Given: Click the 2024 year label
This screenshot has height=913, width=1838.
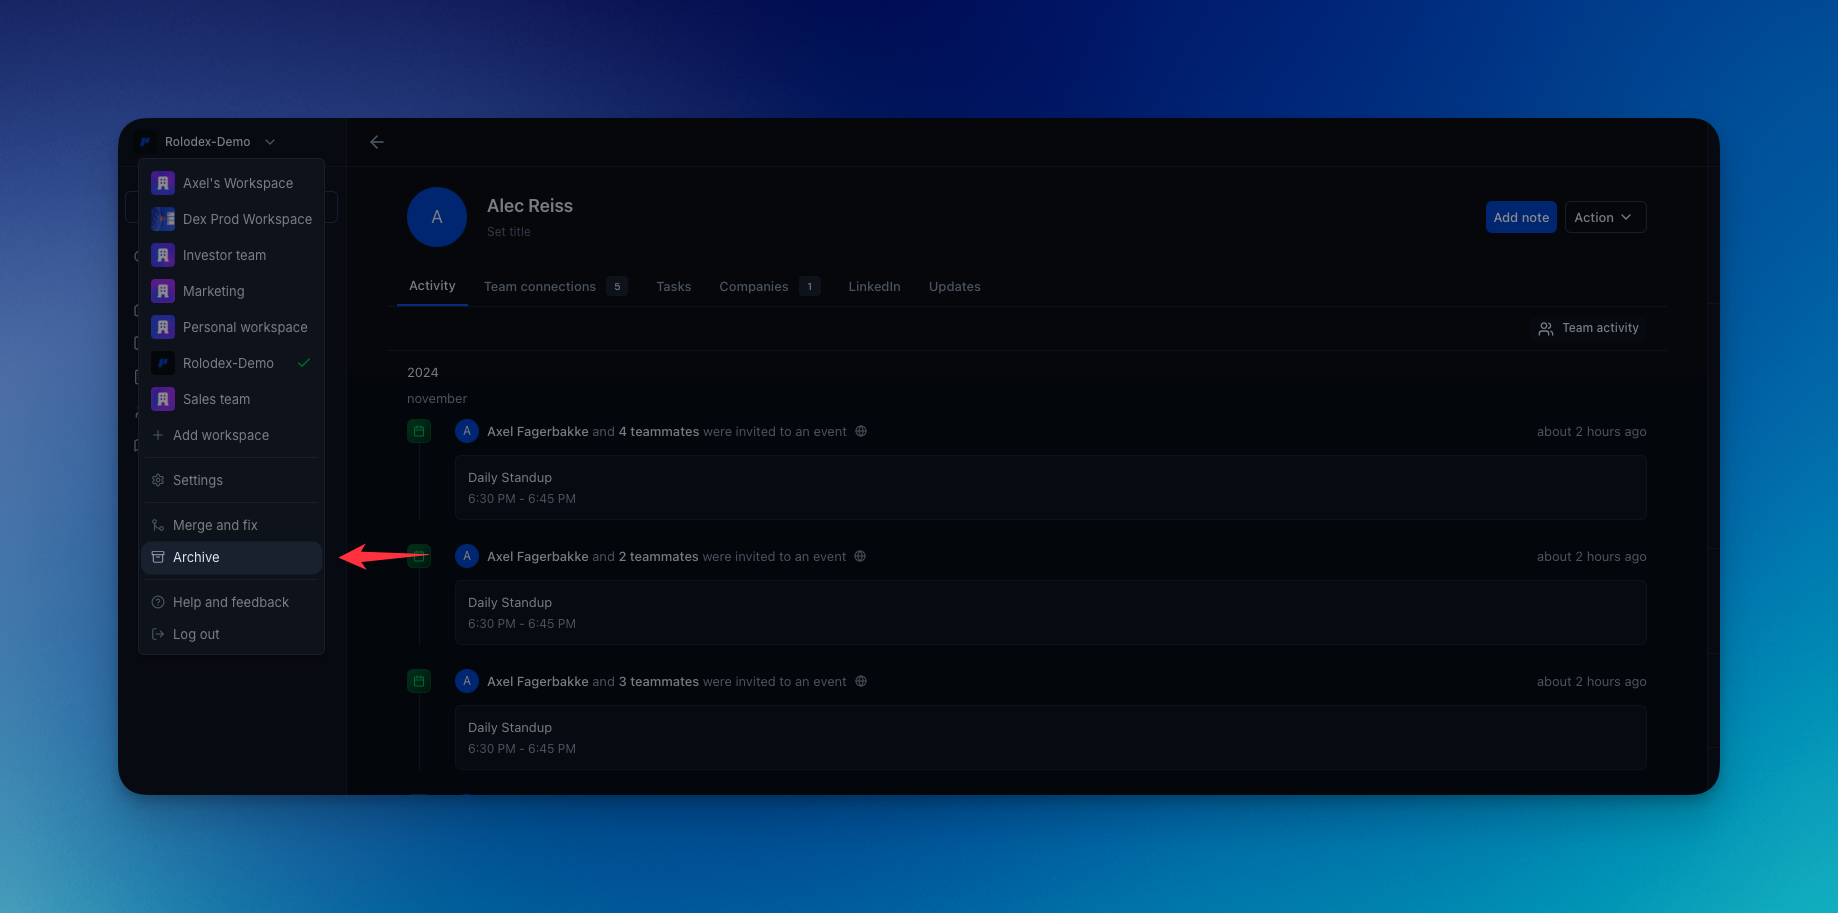Looking at the screenshot, I should (x=423, y=373).
